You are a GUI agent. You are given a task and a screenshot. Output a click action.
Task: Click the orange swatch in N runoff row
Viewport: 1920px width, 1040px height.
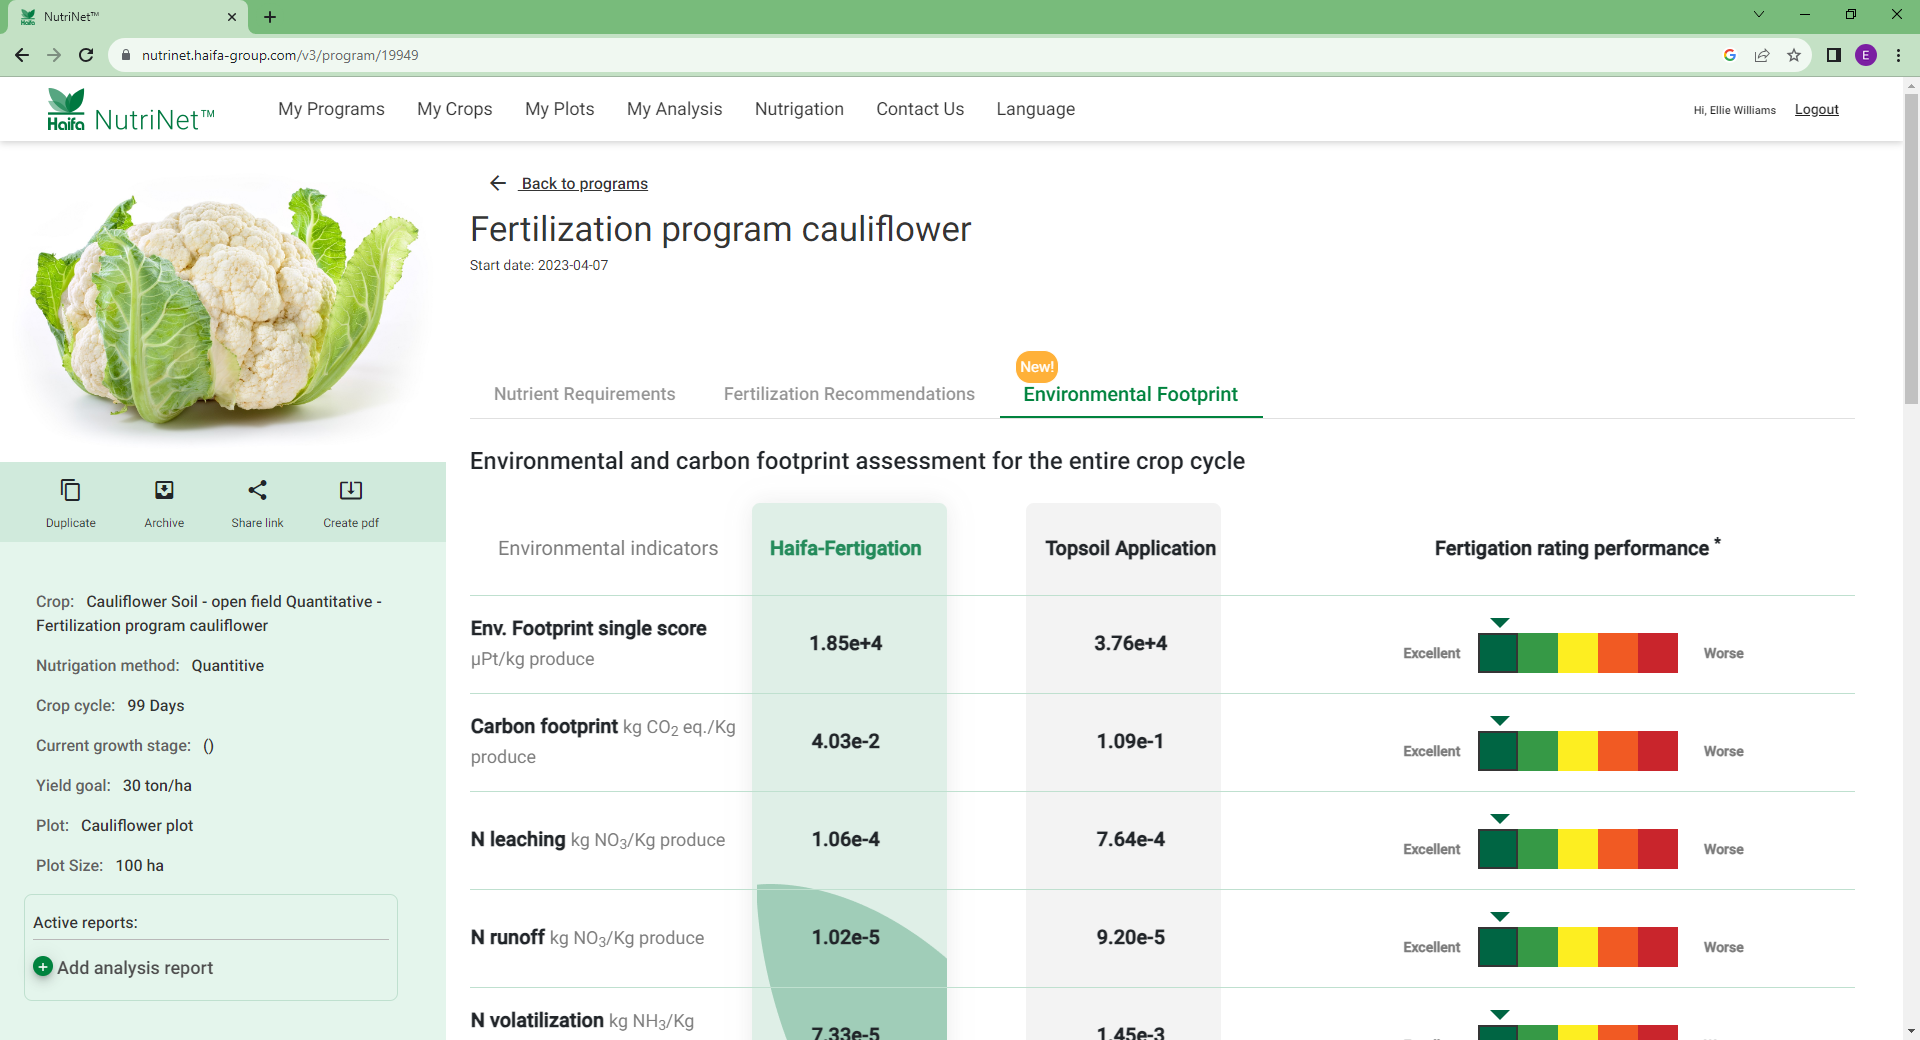coord(1618,947)
